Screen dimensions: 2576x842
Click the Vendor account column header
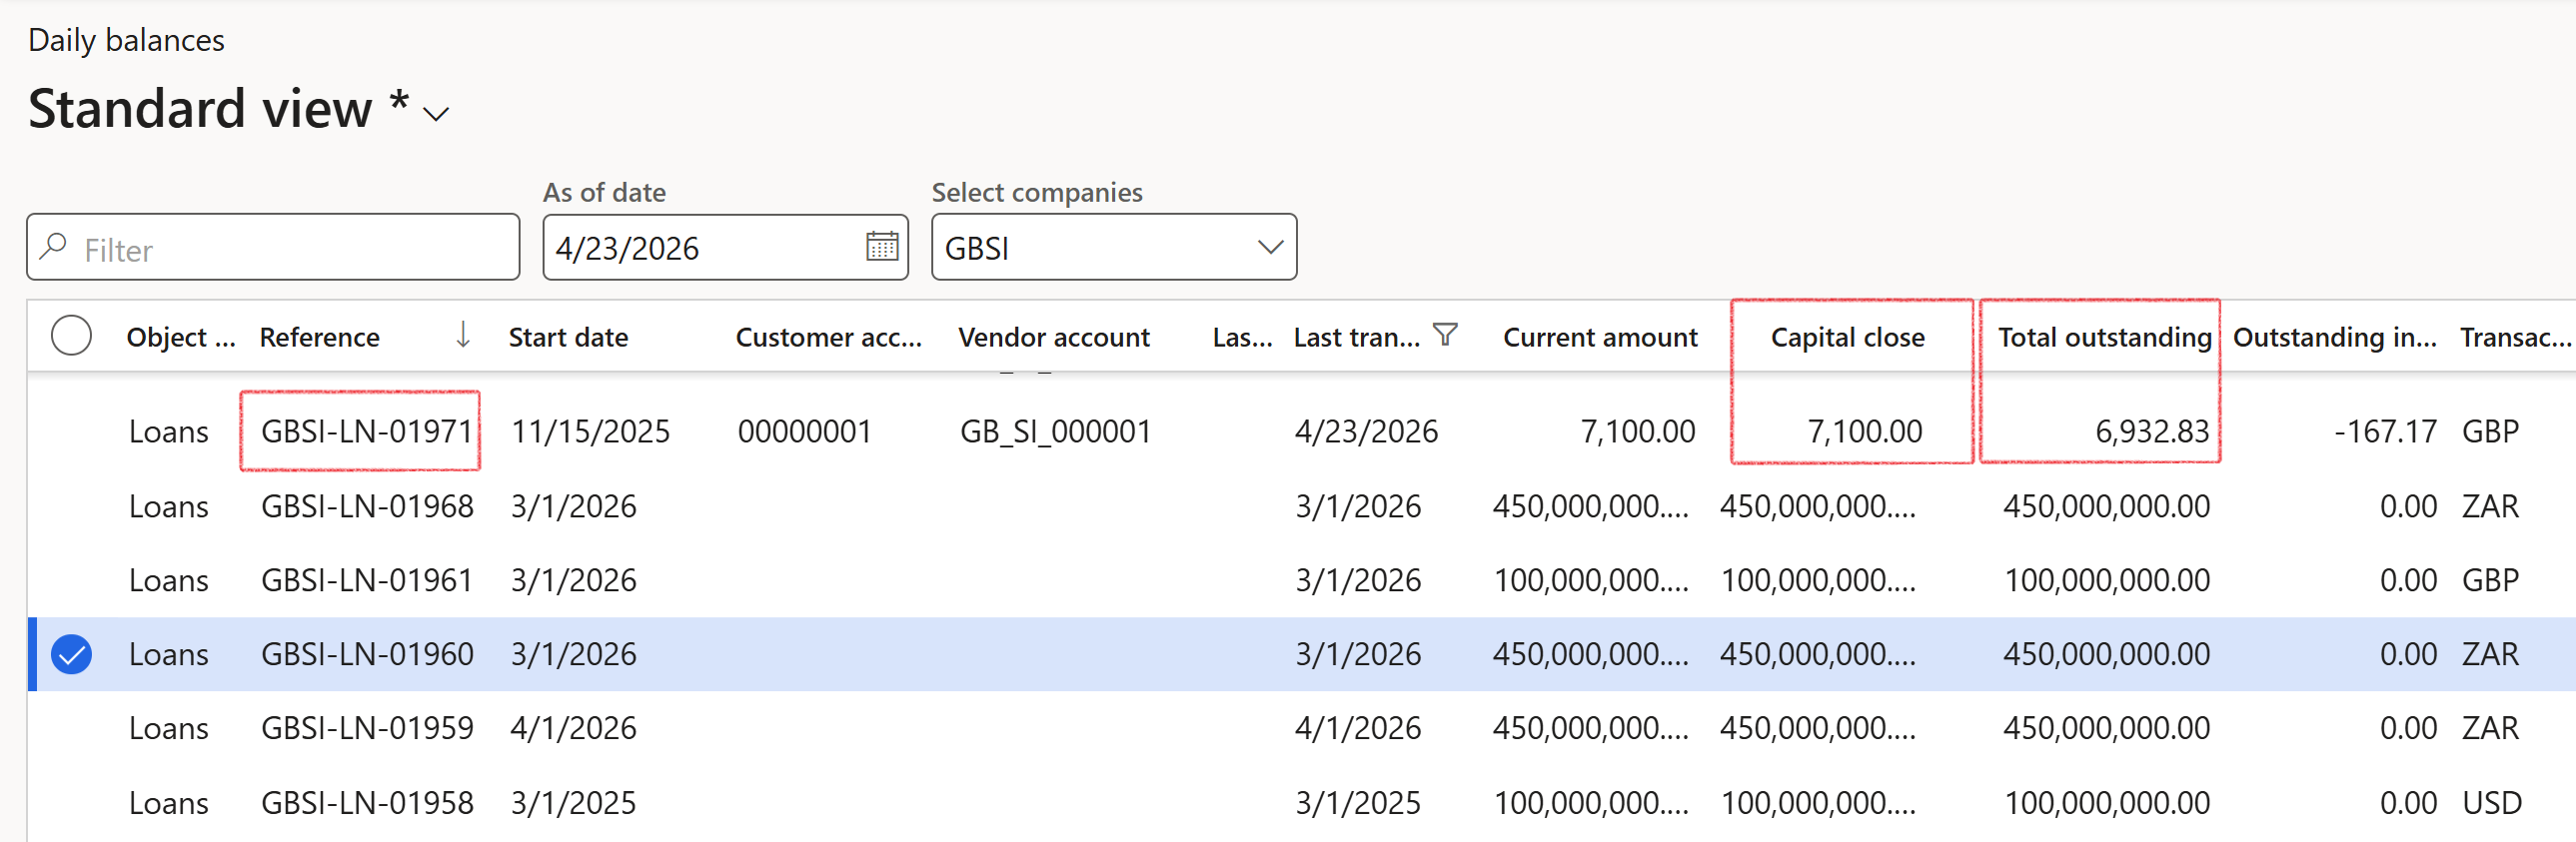click(1053, 338)
